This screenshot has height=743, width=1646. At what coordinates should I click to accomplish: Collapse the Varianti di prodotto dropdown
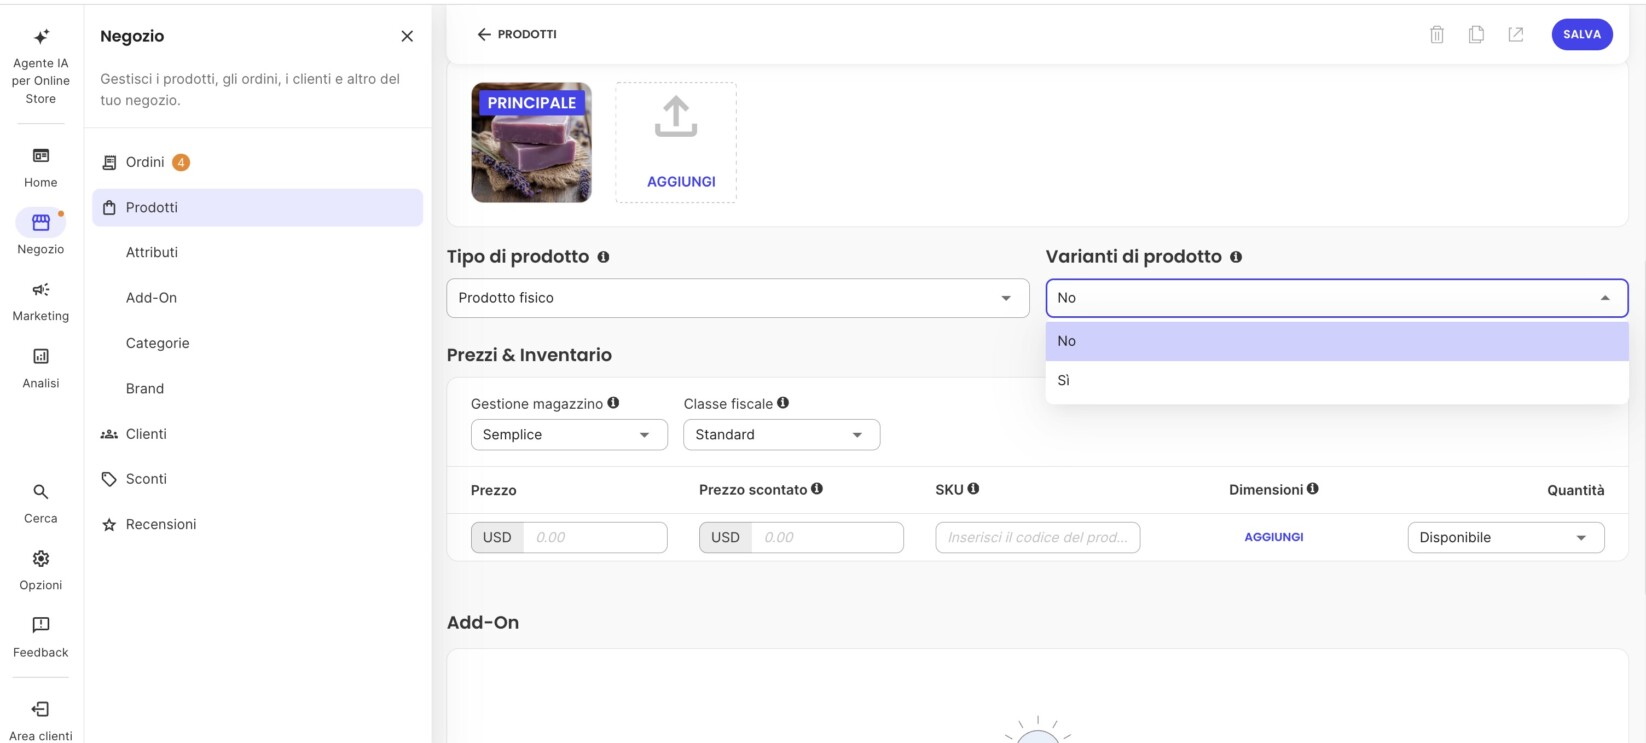[1337, 298]
